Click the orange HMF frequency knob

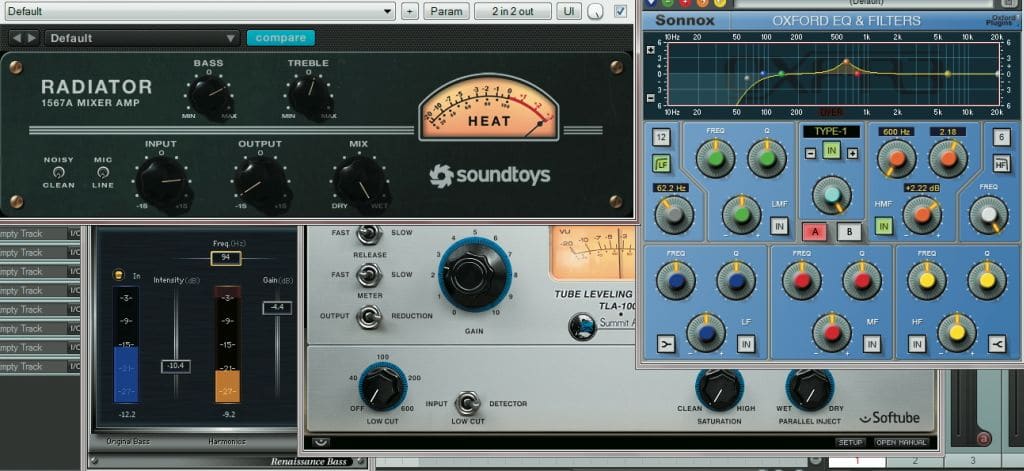[x=897, y=159]
